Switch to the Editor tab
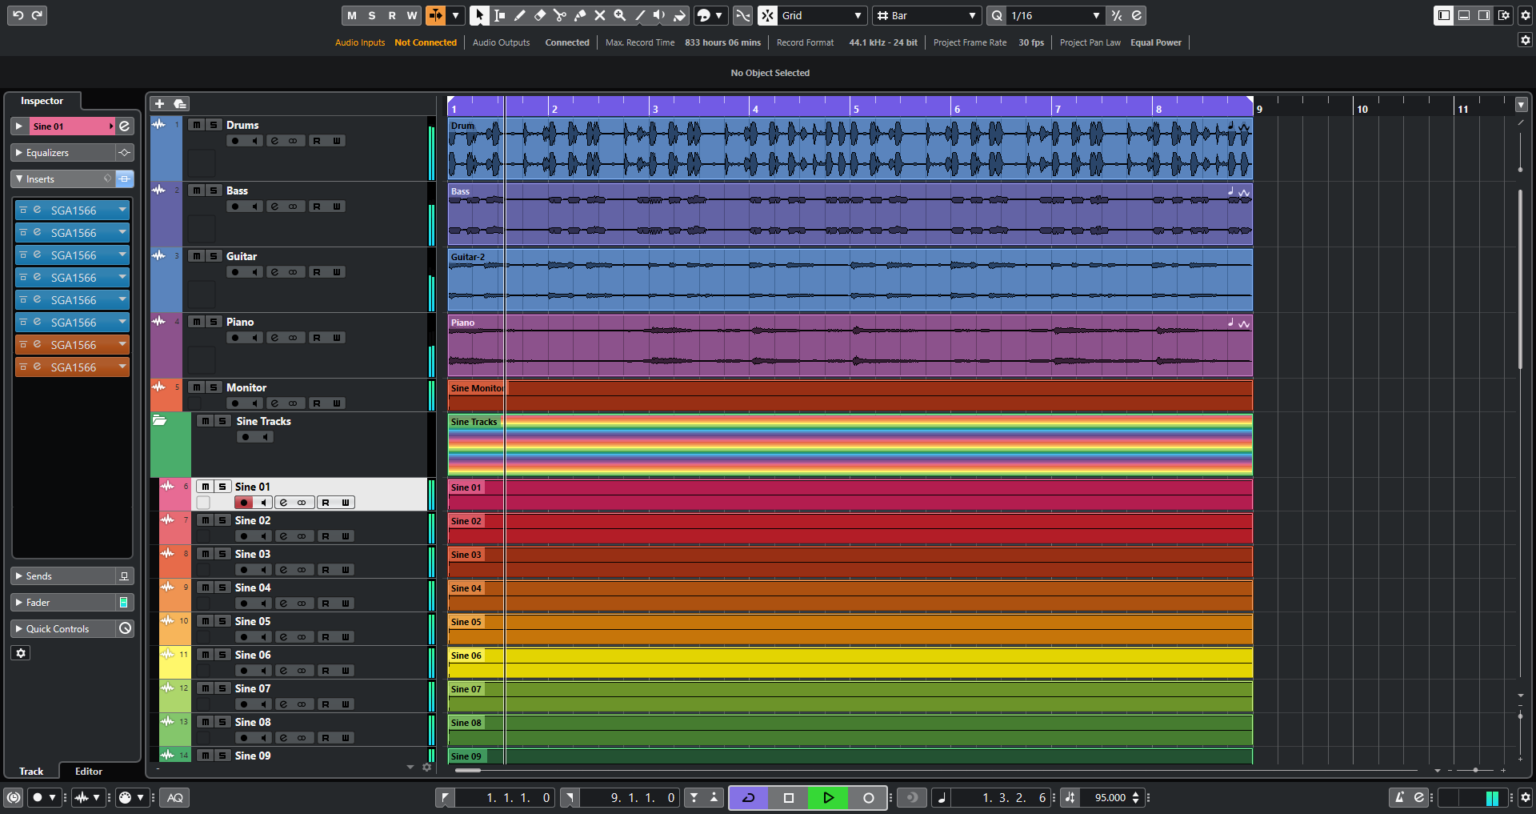 88,771
